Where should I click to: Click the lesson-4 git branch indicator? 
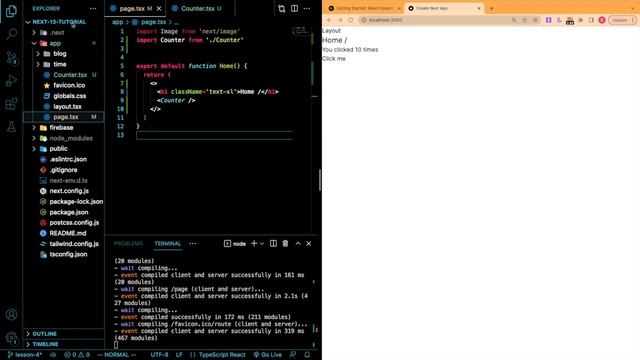(25, 355)
